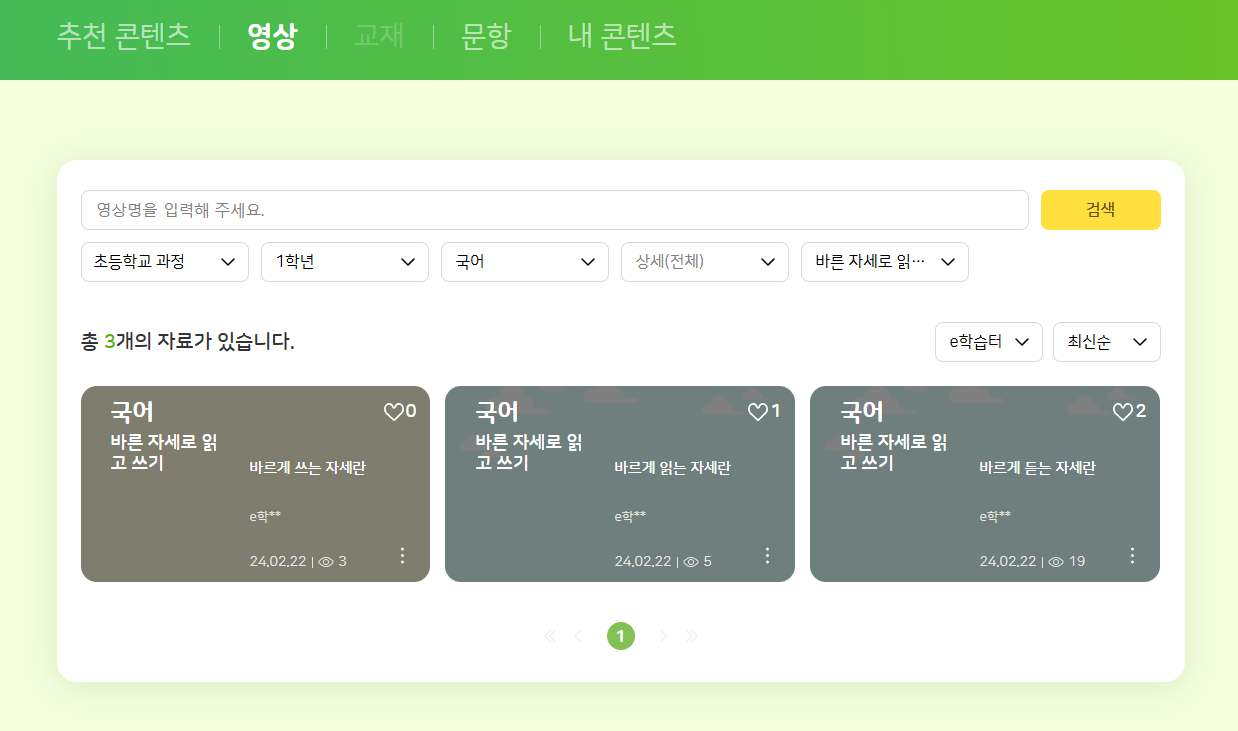The height and width of the screenshot is (731, 1238).
Task: Open the 국어 subject dropdown
Action: coord(525,262)
